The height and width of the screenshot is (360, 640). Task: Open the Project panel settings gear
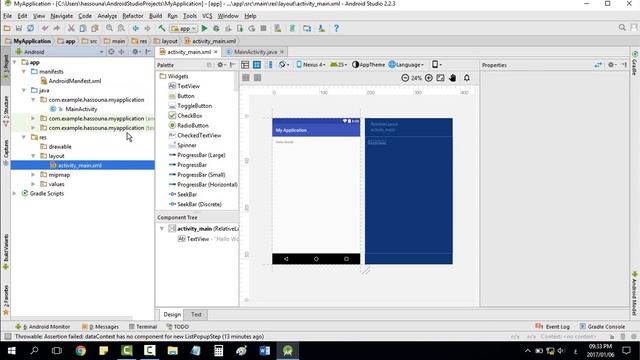click(x=135, y=52)
